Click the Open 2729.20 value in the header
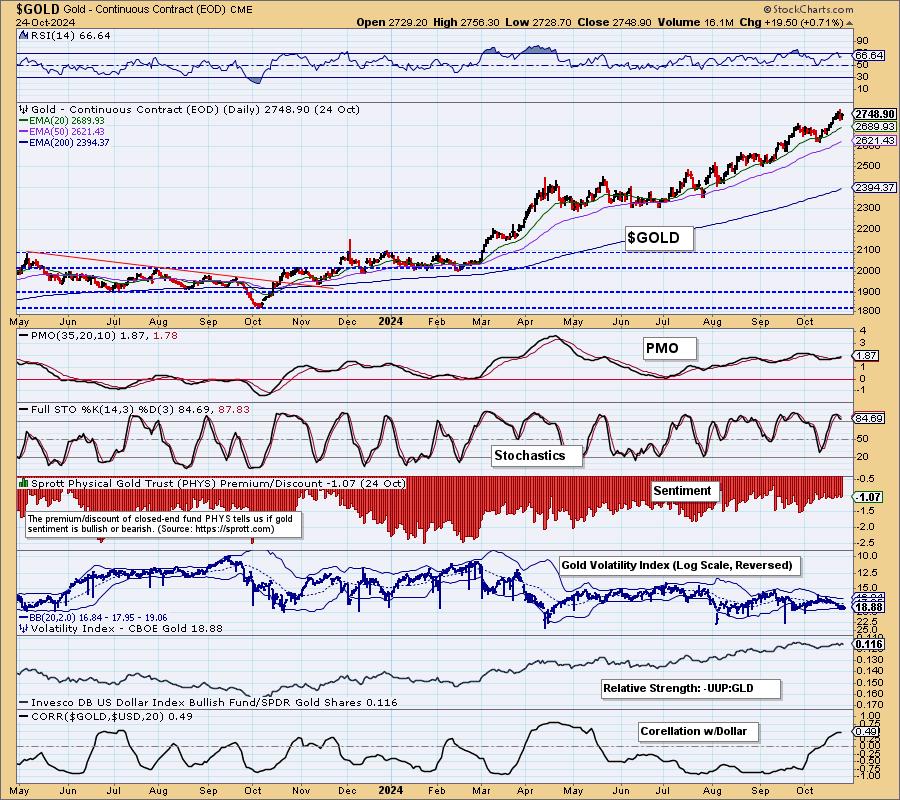This screenshot has width=900, height=800. (393, 22)
